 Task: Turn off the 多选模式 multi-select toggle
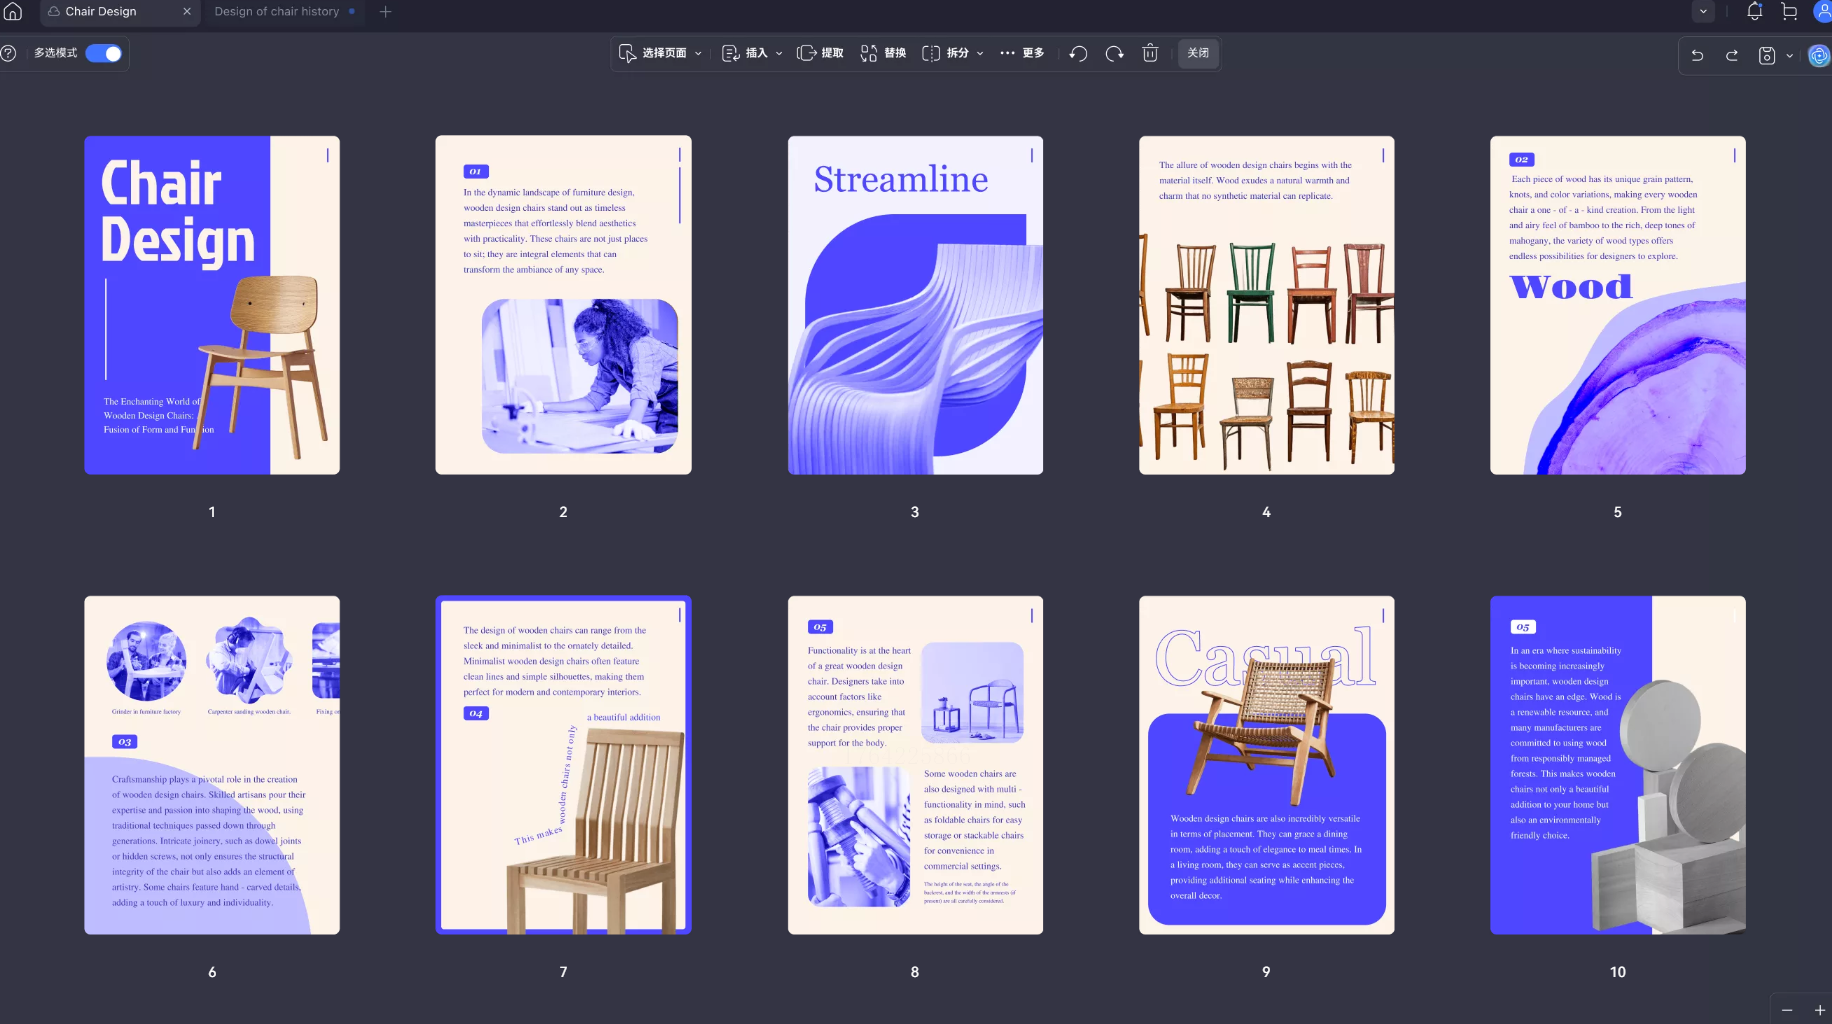pos(104,53)
